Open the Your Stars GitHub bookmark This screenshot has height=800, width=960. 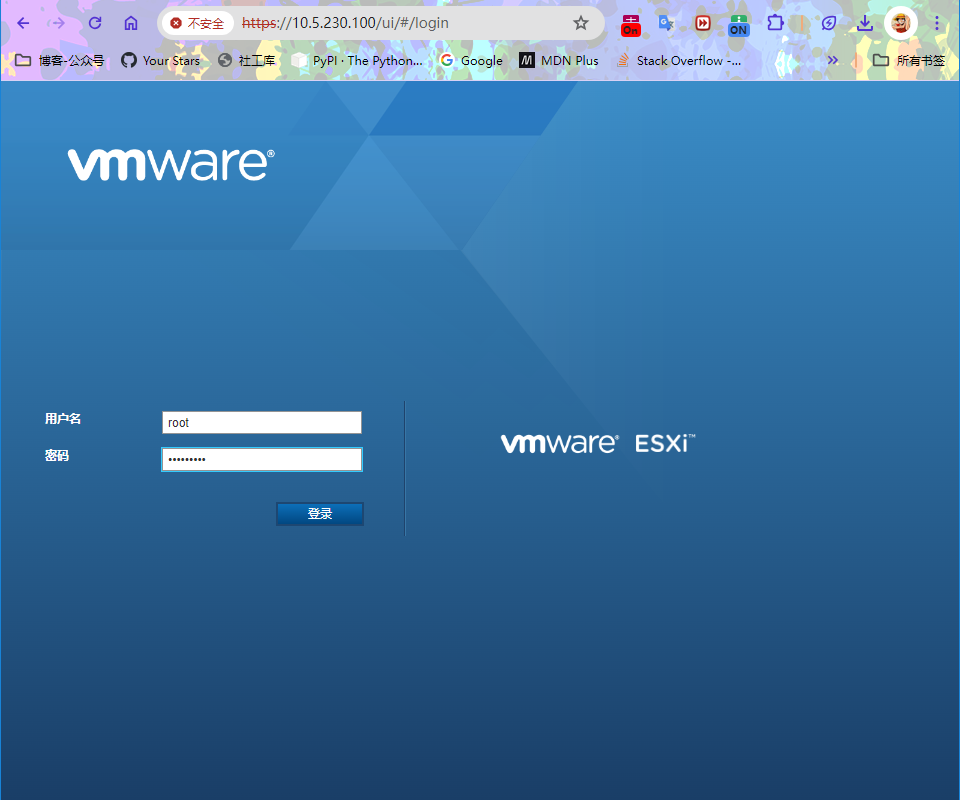pos(160,61)
